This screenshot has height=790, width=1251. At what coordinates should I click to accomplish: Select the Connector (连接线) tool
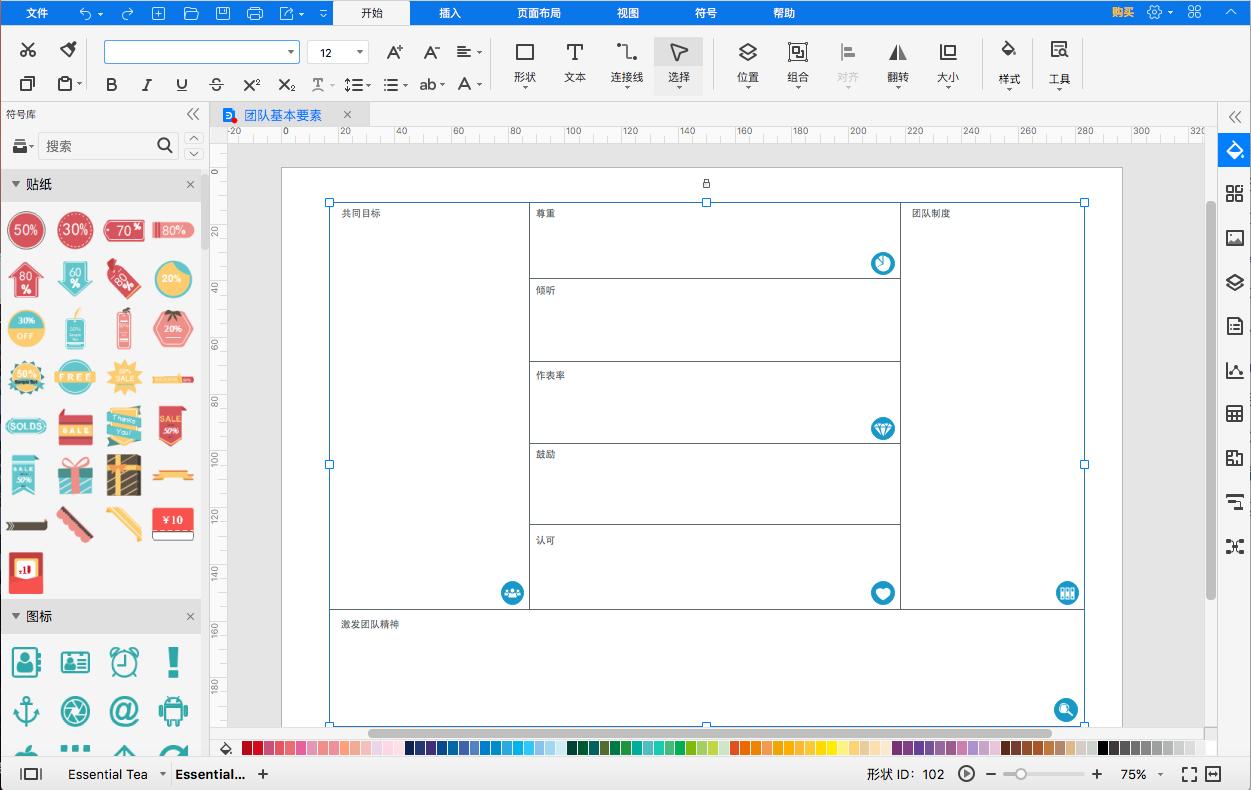click(x=627, y=62)
